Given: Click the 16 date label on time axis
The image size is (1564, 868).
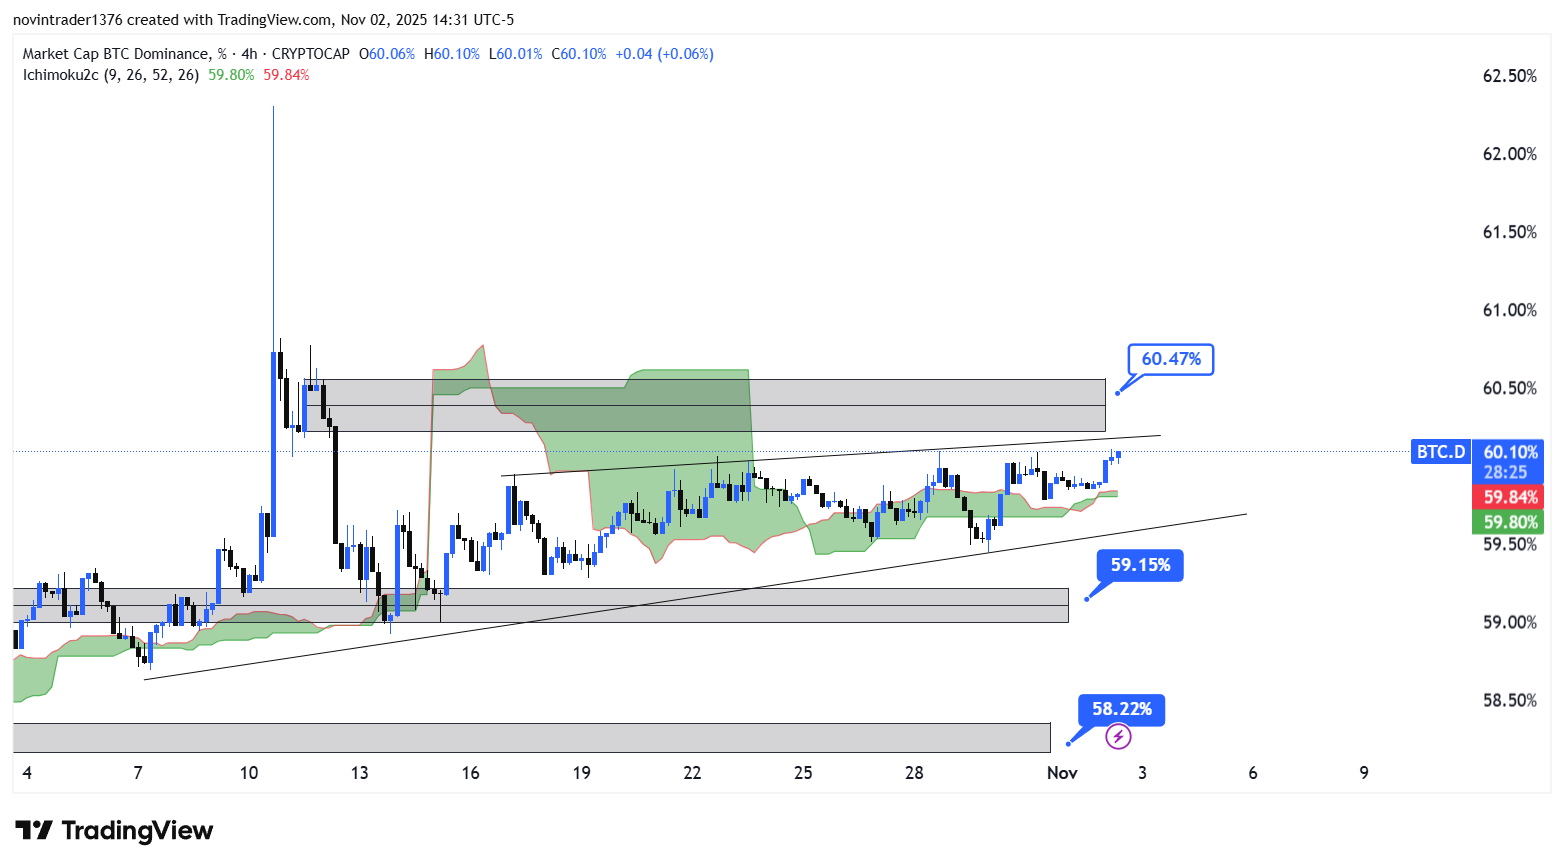Looking at the screenshot, I should [470, 772].
